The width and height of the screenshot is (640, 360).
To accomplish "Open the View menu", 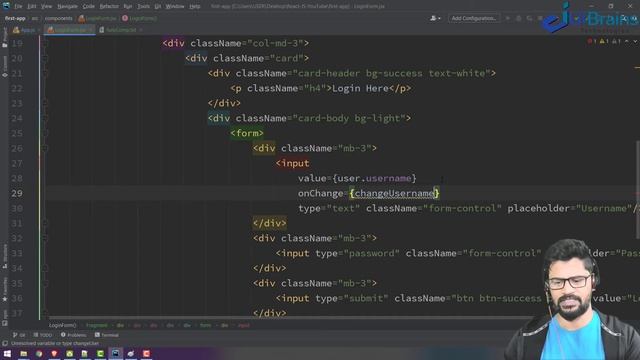I will click(x=47, y=6).
